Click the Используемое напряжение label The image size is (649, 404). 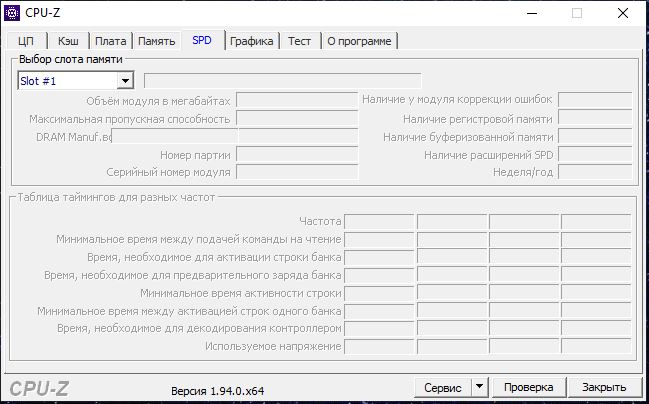273,346
